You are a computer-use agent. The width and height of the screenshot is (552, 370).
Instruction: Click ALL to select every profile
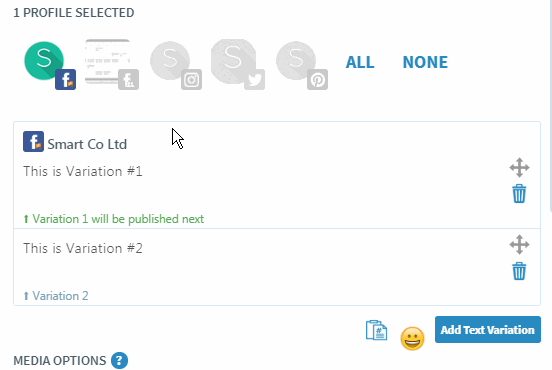(360, 62)
